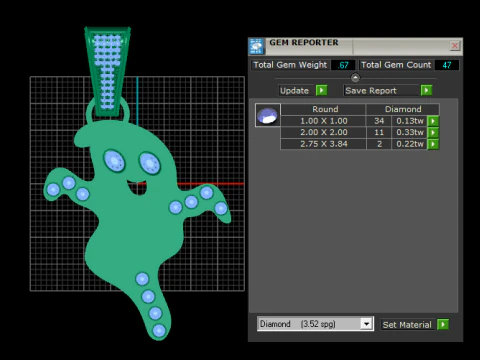Click the GEM REPORTER title bar text
Viewport: 480px width, 360px height.
(304, 43)
